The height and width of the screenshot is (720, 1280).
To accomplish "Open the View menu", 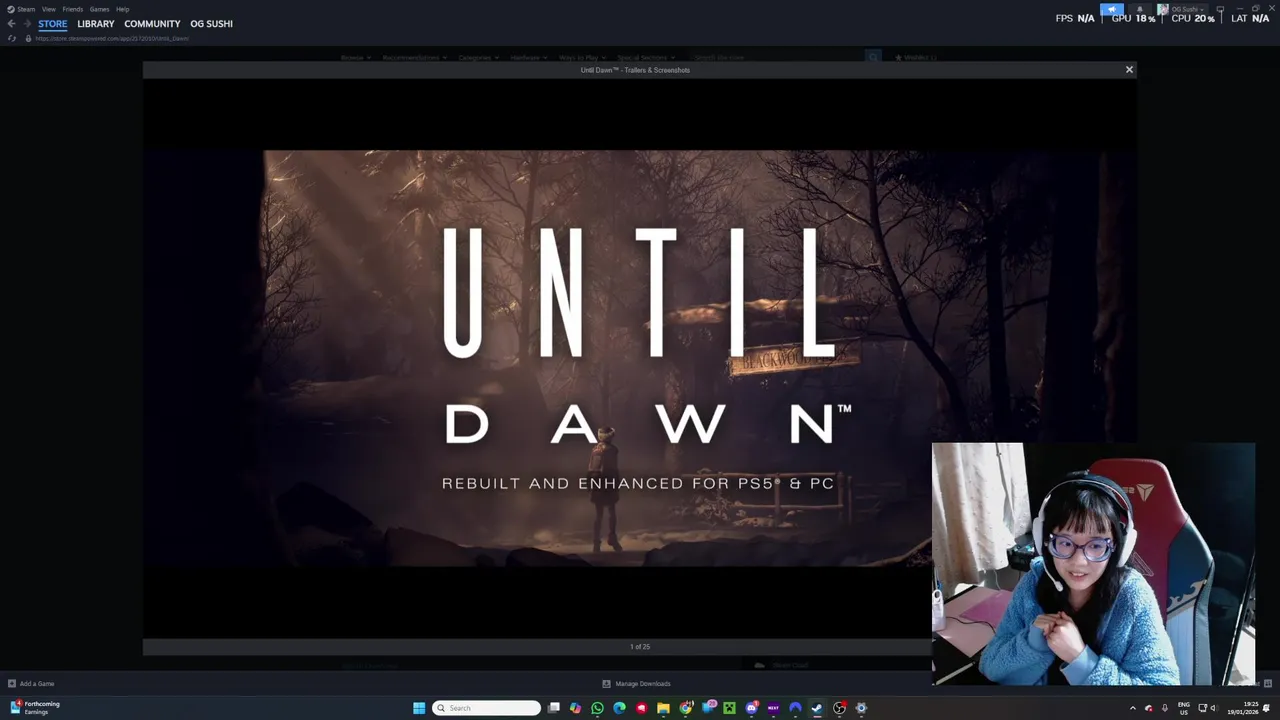I will click(48, 9).
